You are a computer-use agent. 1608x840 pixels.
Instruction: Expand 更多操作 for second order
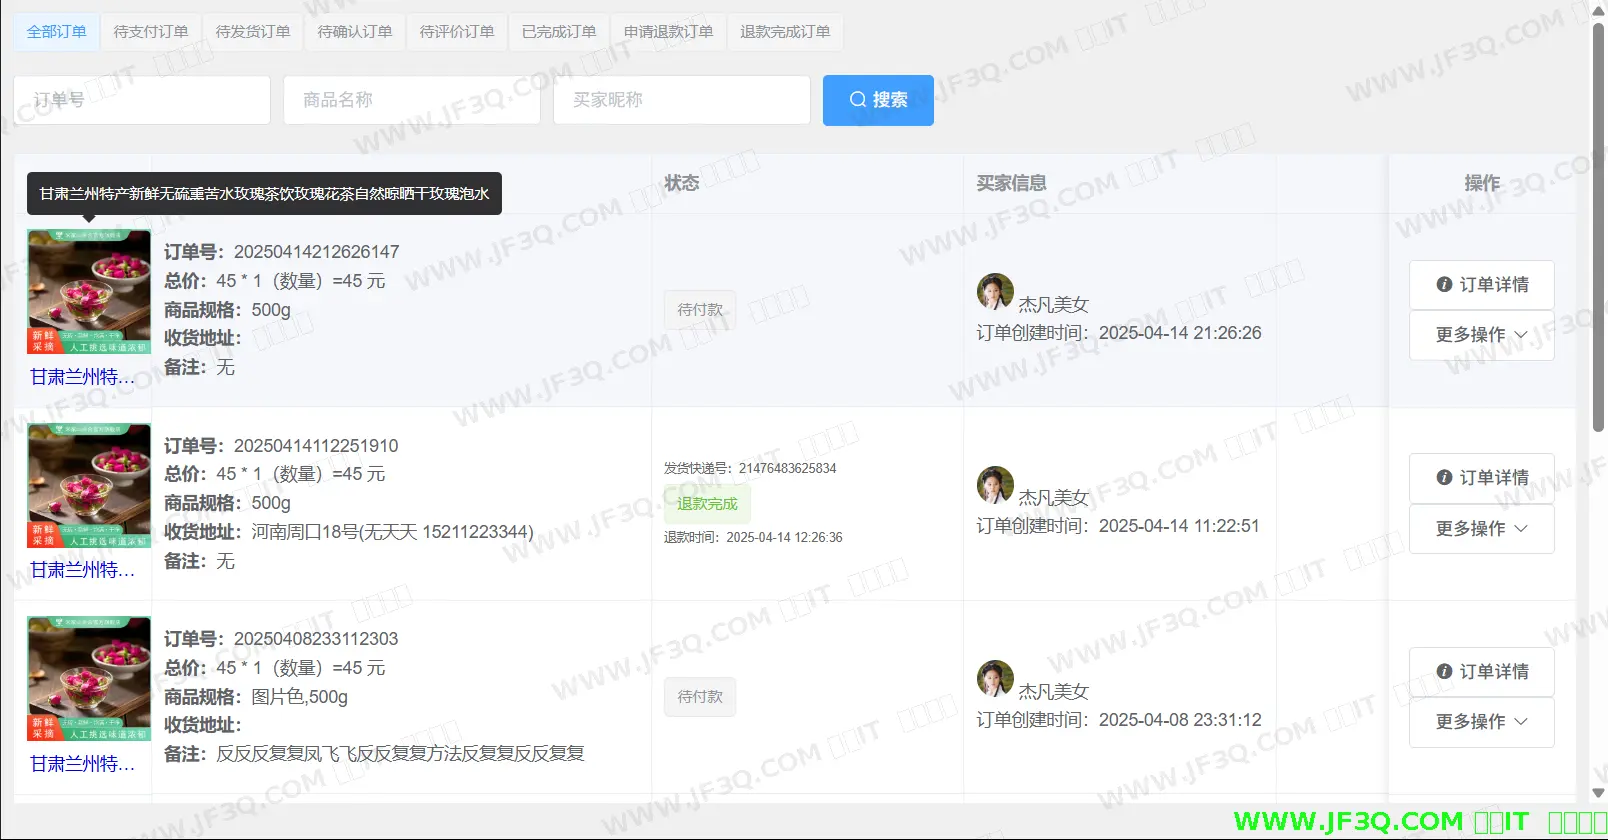(x=1481, y=529)
